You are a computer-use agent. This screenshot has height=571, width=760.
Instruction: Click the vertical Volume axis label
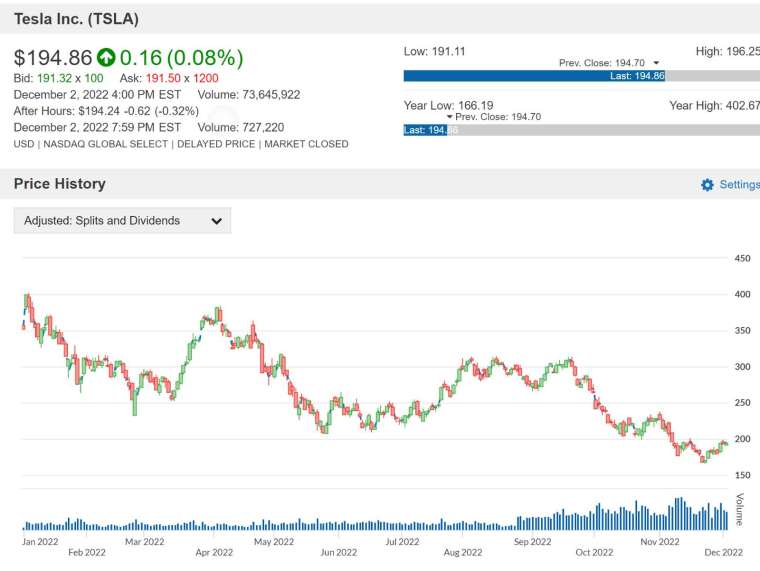740,509
